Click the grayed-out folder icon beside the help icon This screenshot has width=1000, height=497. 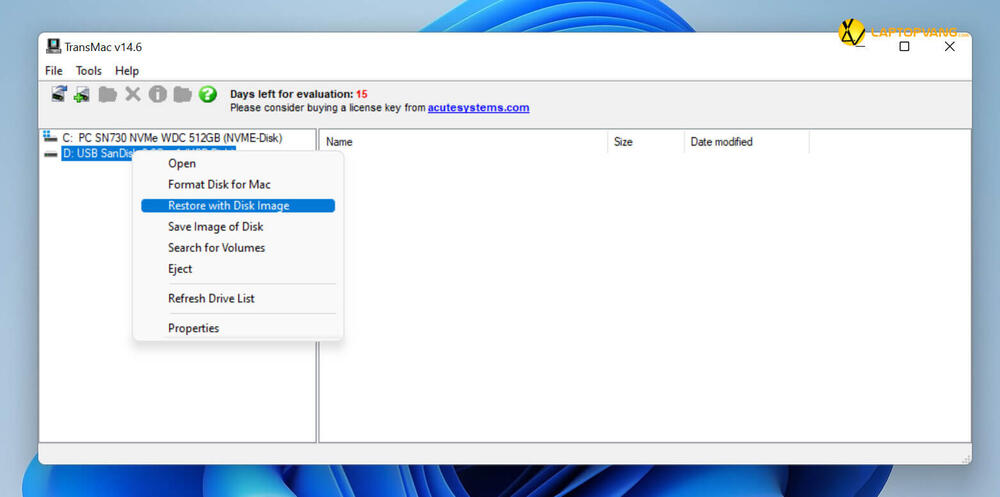182,94
